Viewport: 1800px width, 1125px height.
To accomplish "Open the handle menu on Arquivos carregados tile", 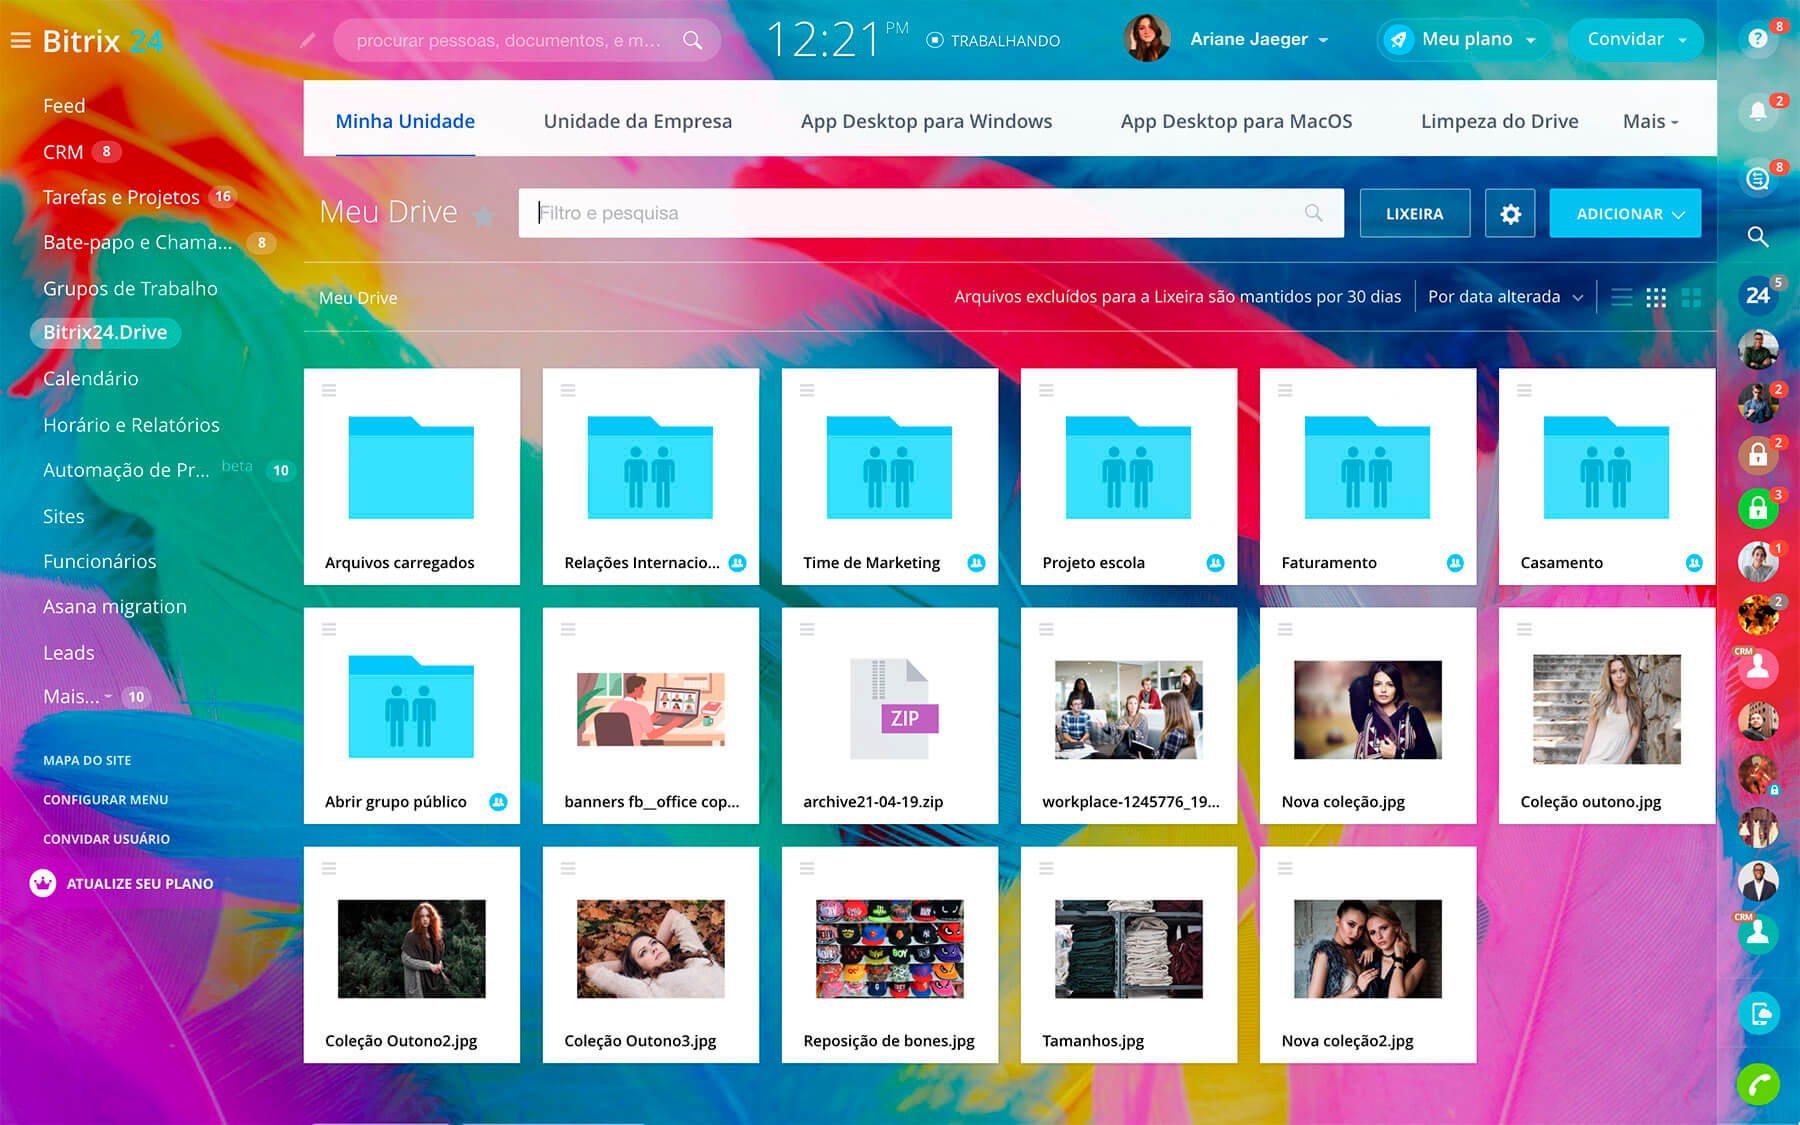I will point(329,390).
